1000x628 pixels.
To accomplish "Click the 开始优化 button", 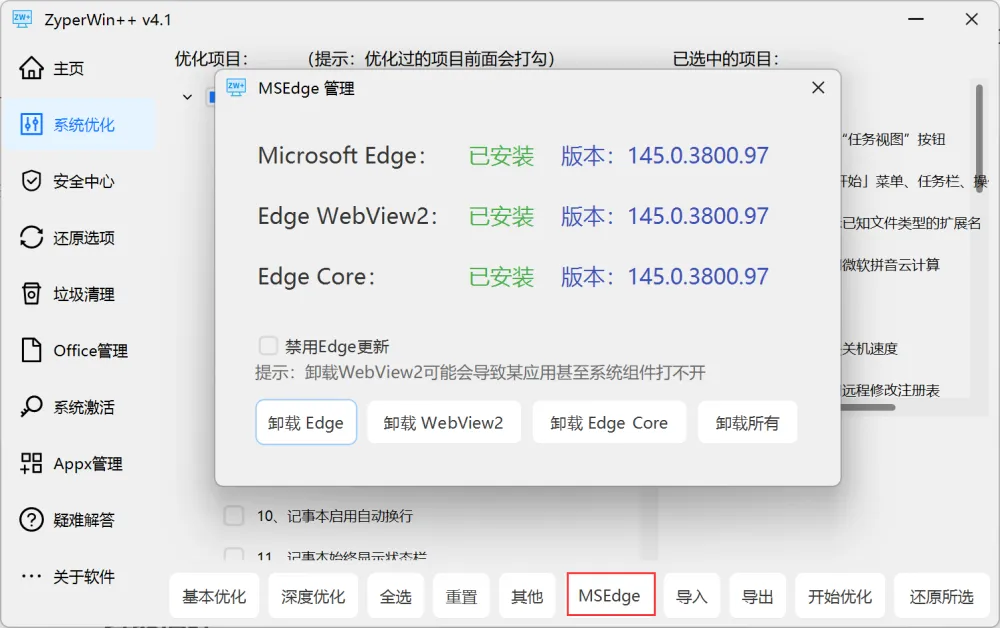I will coord(840,595).
